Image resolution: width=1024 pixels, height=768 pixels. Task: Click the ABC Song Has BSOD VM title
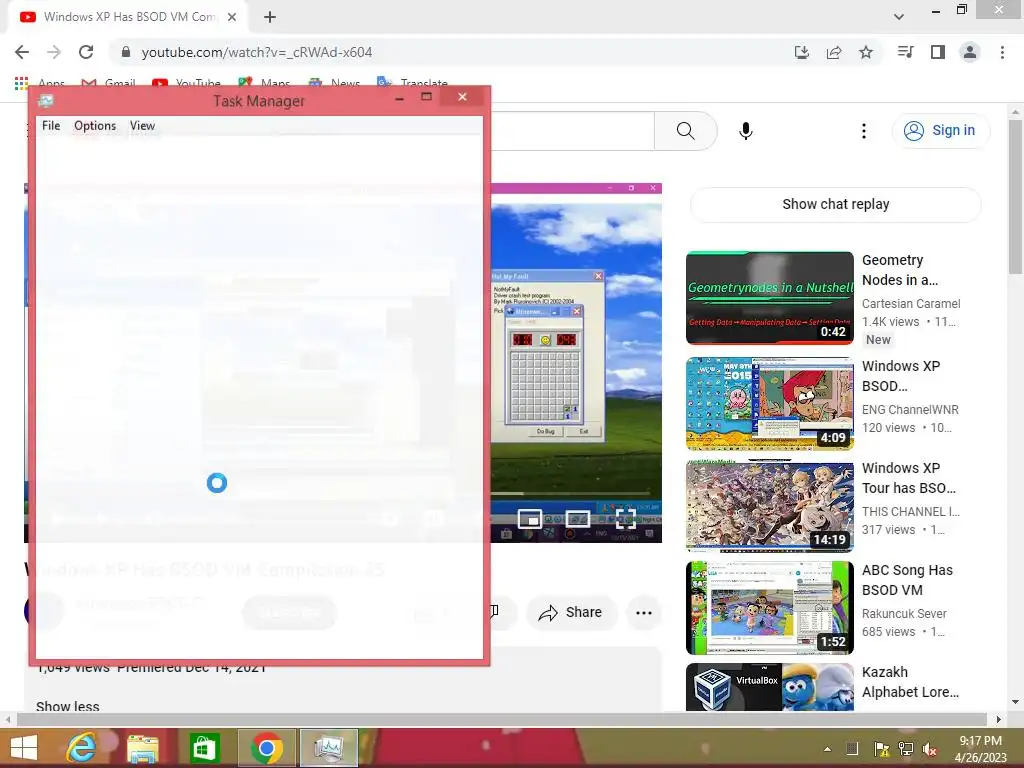click(907, 580)
